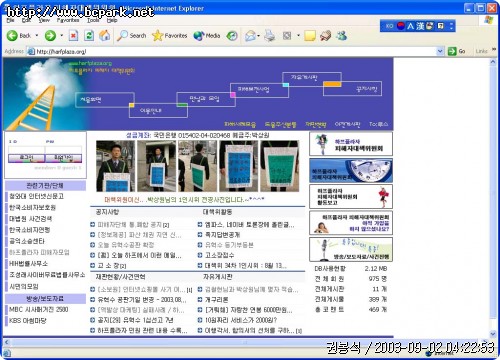Click the horizontal scrollbar left arrow
Image resolution: width=500 pixels, height=360 pixels.
7,342
